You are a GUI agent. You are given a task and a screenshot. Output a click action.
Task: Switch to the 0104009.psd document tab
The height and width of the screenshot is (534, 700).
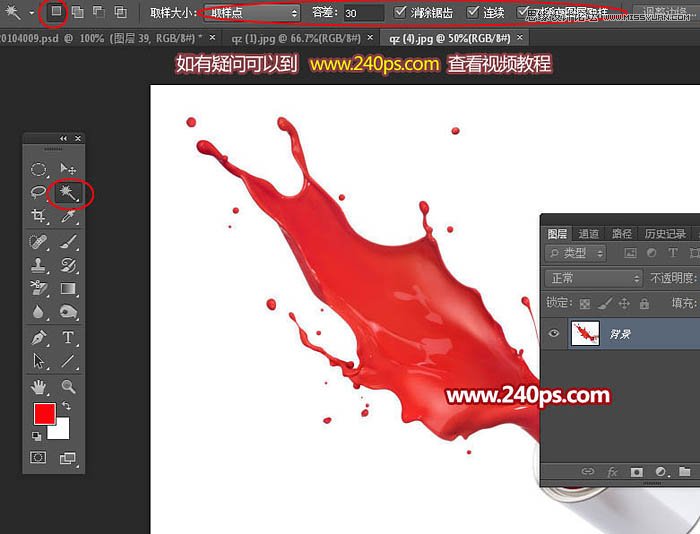tap(101, 38)
